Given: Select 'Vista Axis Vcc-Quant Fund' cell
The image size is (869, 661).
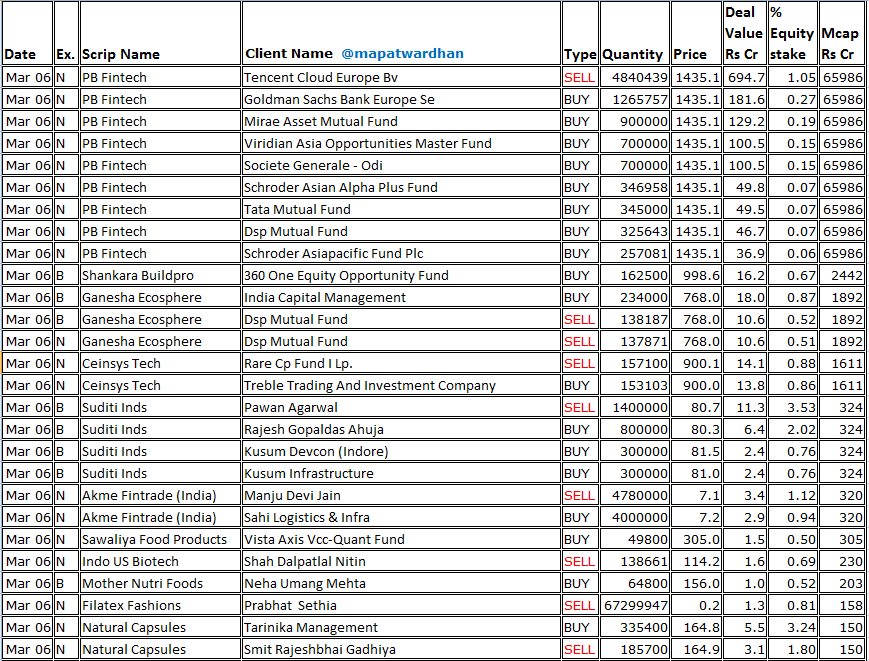Looking at the screenshot, I should coord(401,539).
